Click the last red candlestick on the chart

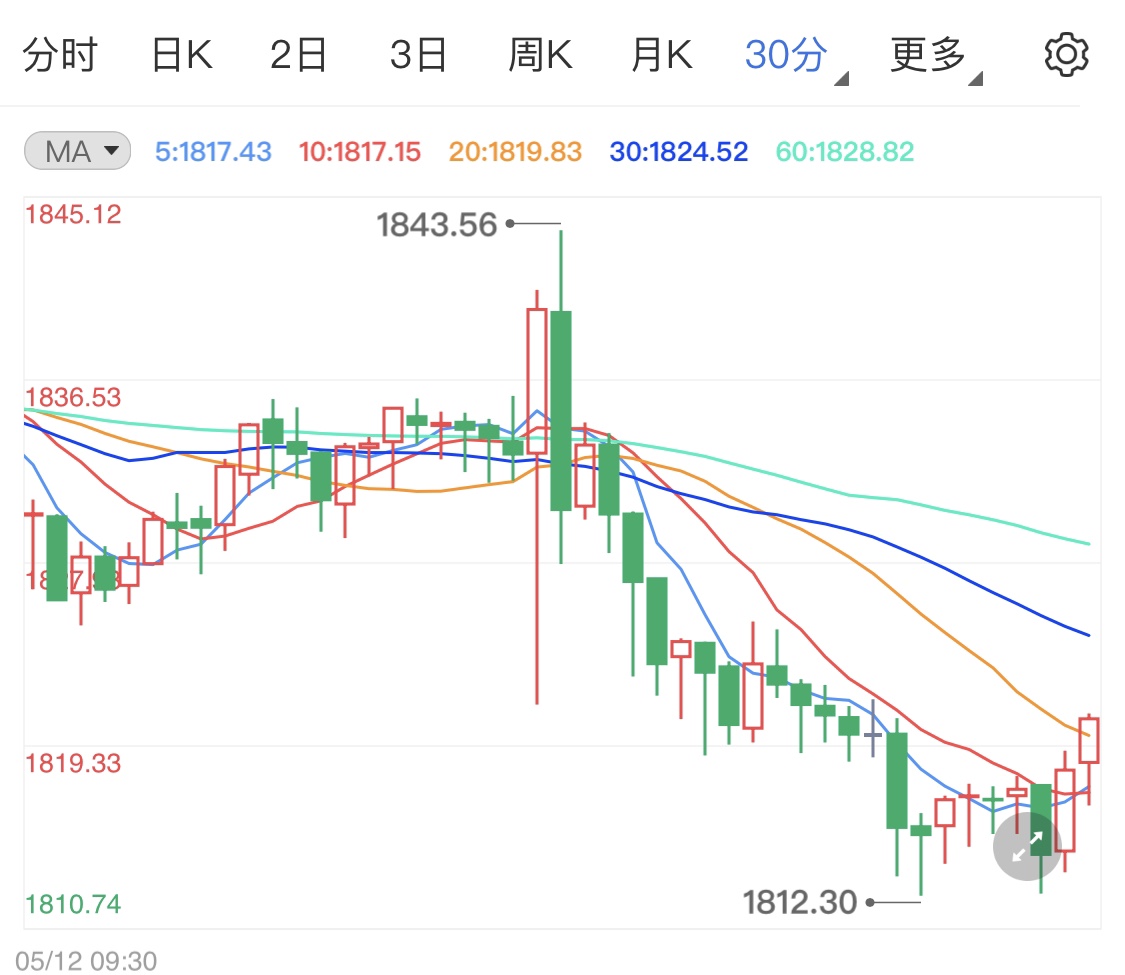(x=1089, y=739)
